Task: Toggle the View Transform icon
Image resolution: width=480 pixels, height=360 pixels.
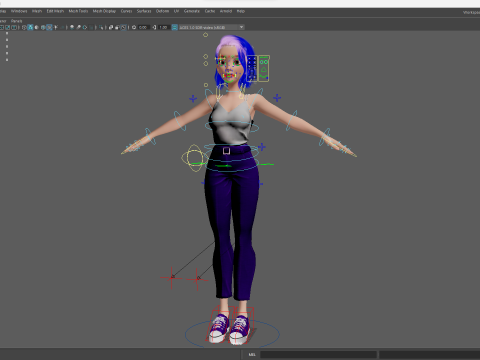Action: [x=174, y=27]
